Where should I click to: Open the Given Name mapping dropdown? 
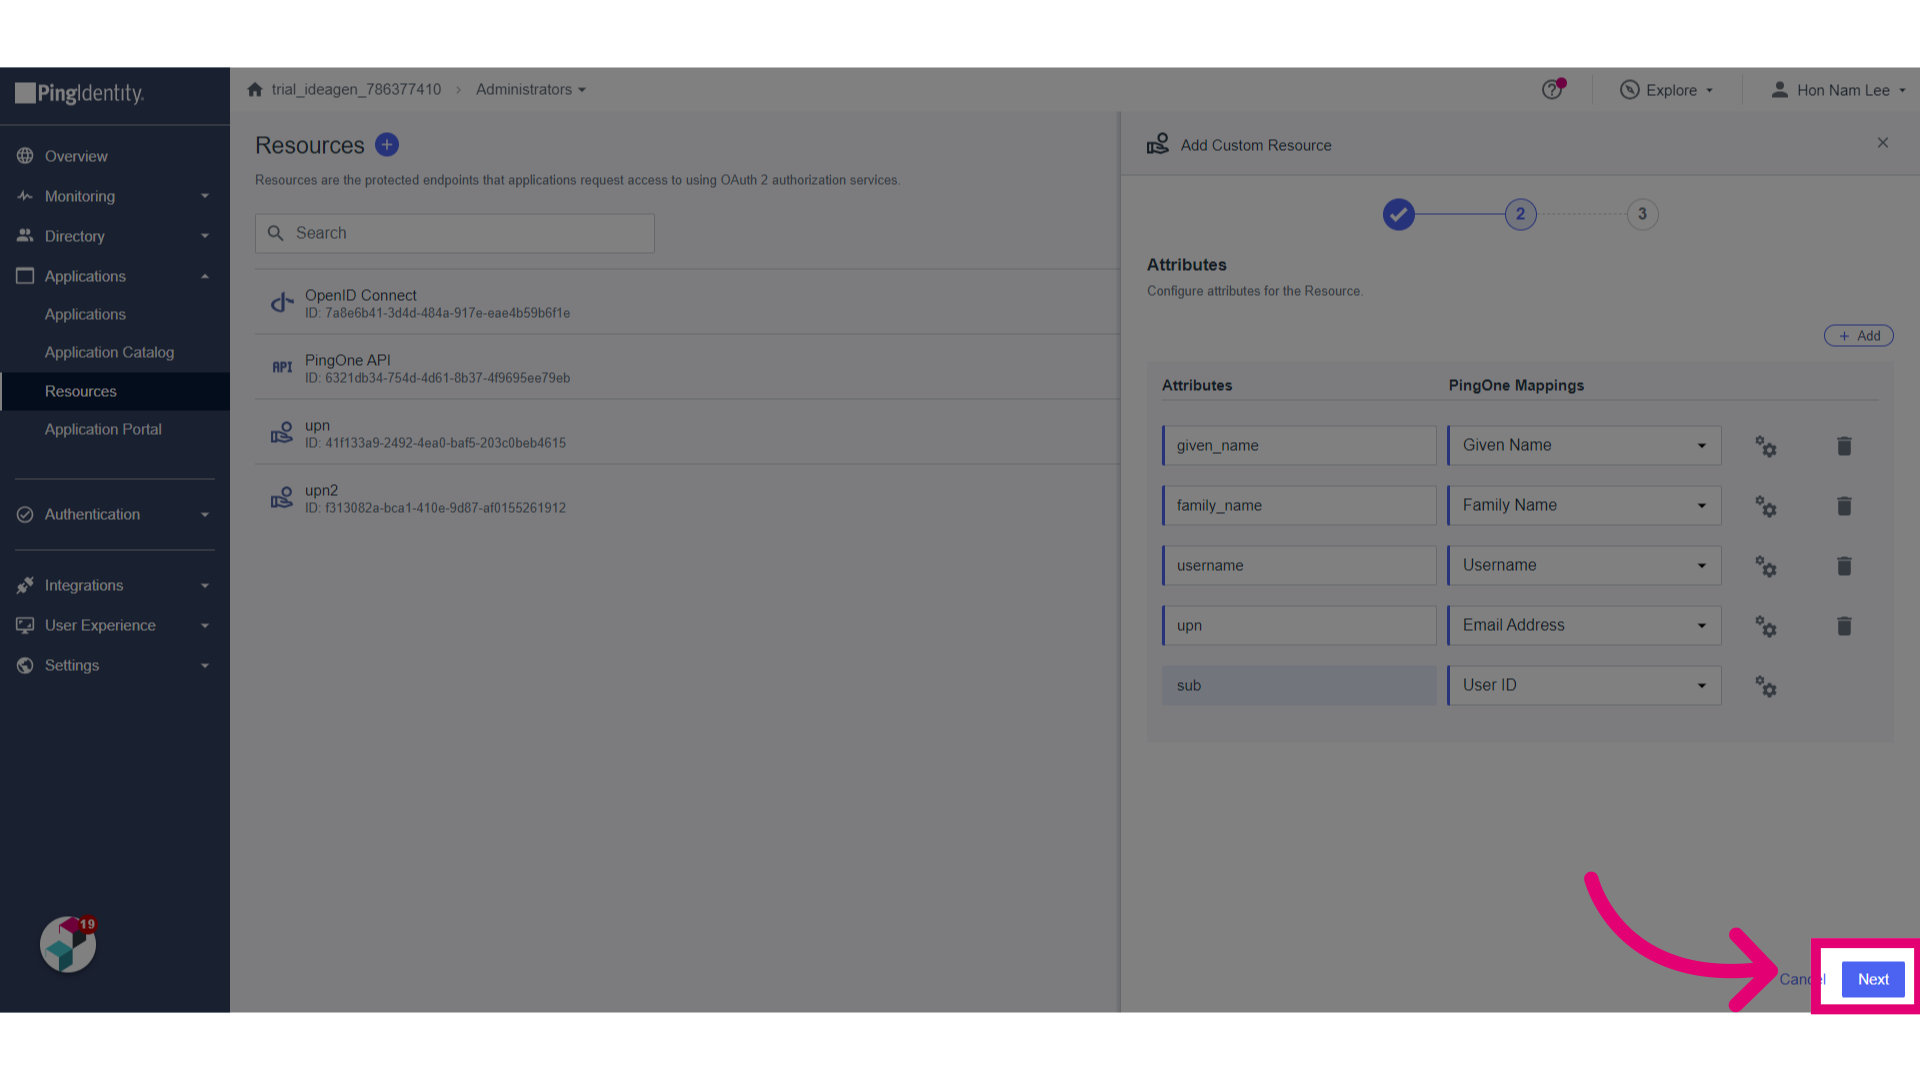[x=1584, y=445]
